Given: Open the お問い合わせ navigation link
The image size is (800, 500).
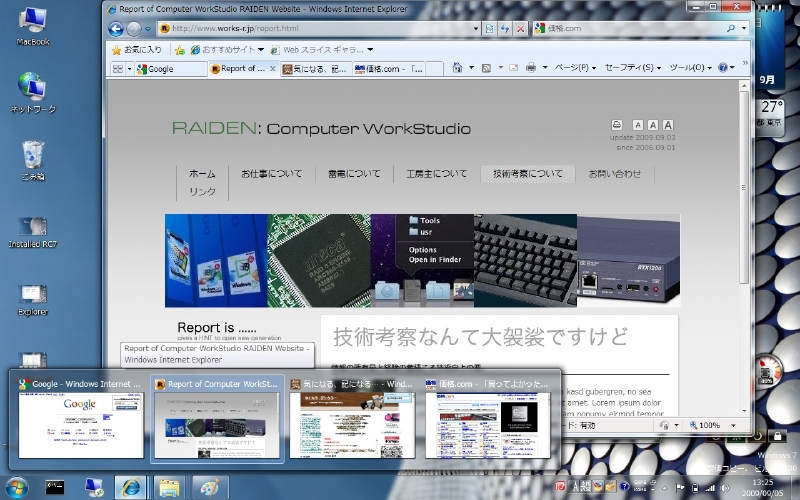Looking at the screenshot, I should pos(615,173).
